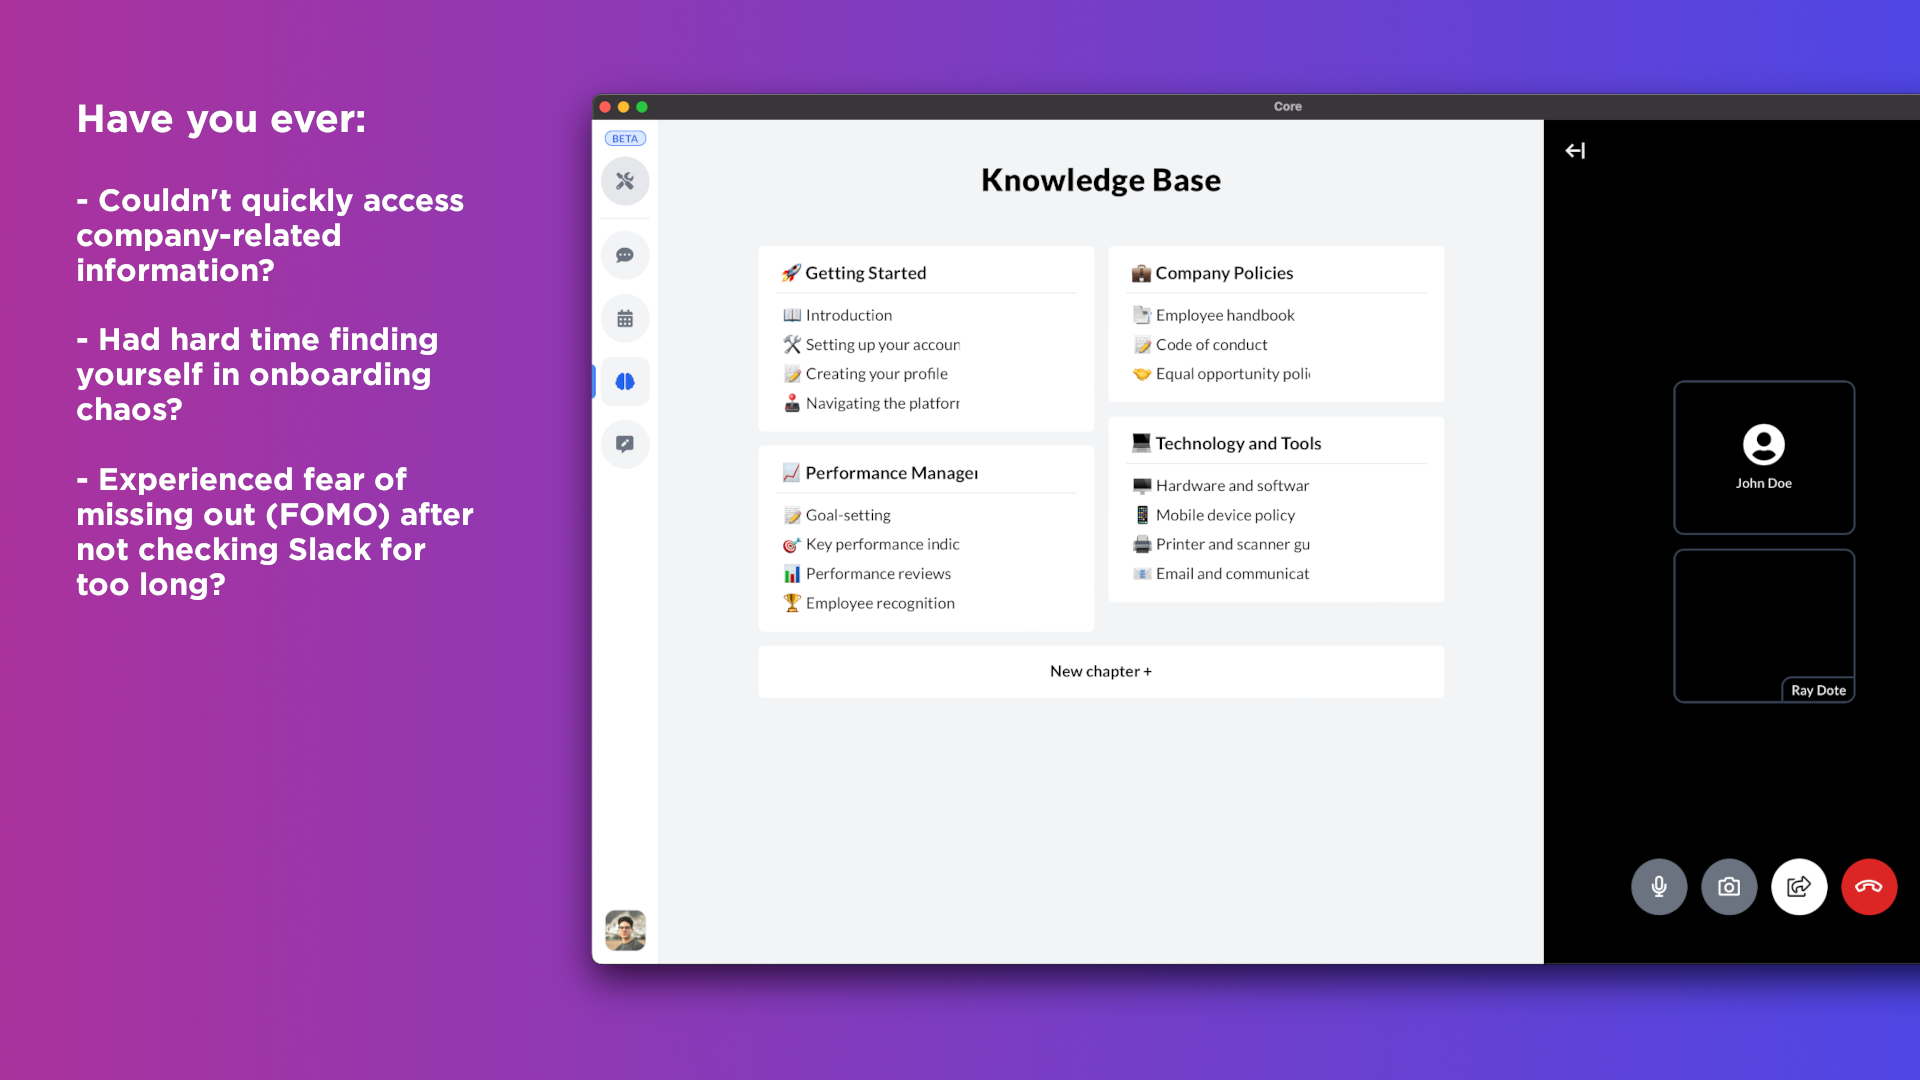
Task: Toggle the camera button
Action: [1729, 887]
